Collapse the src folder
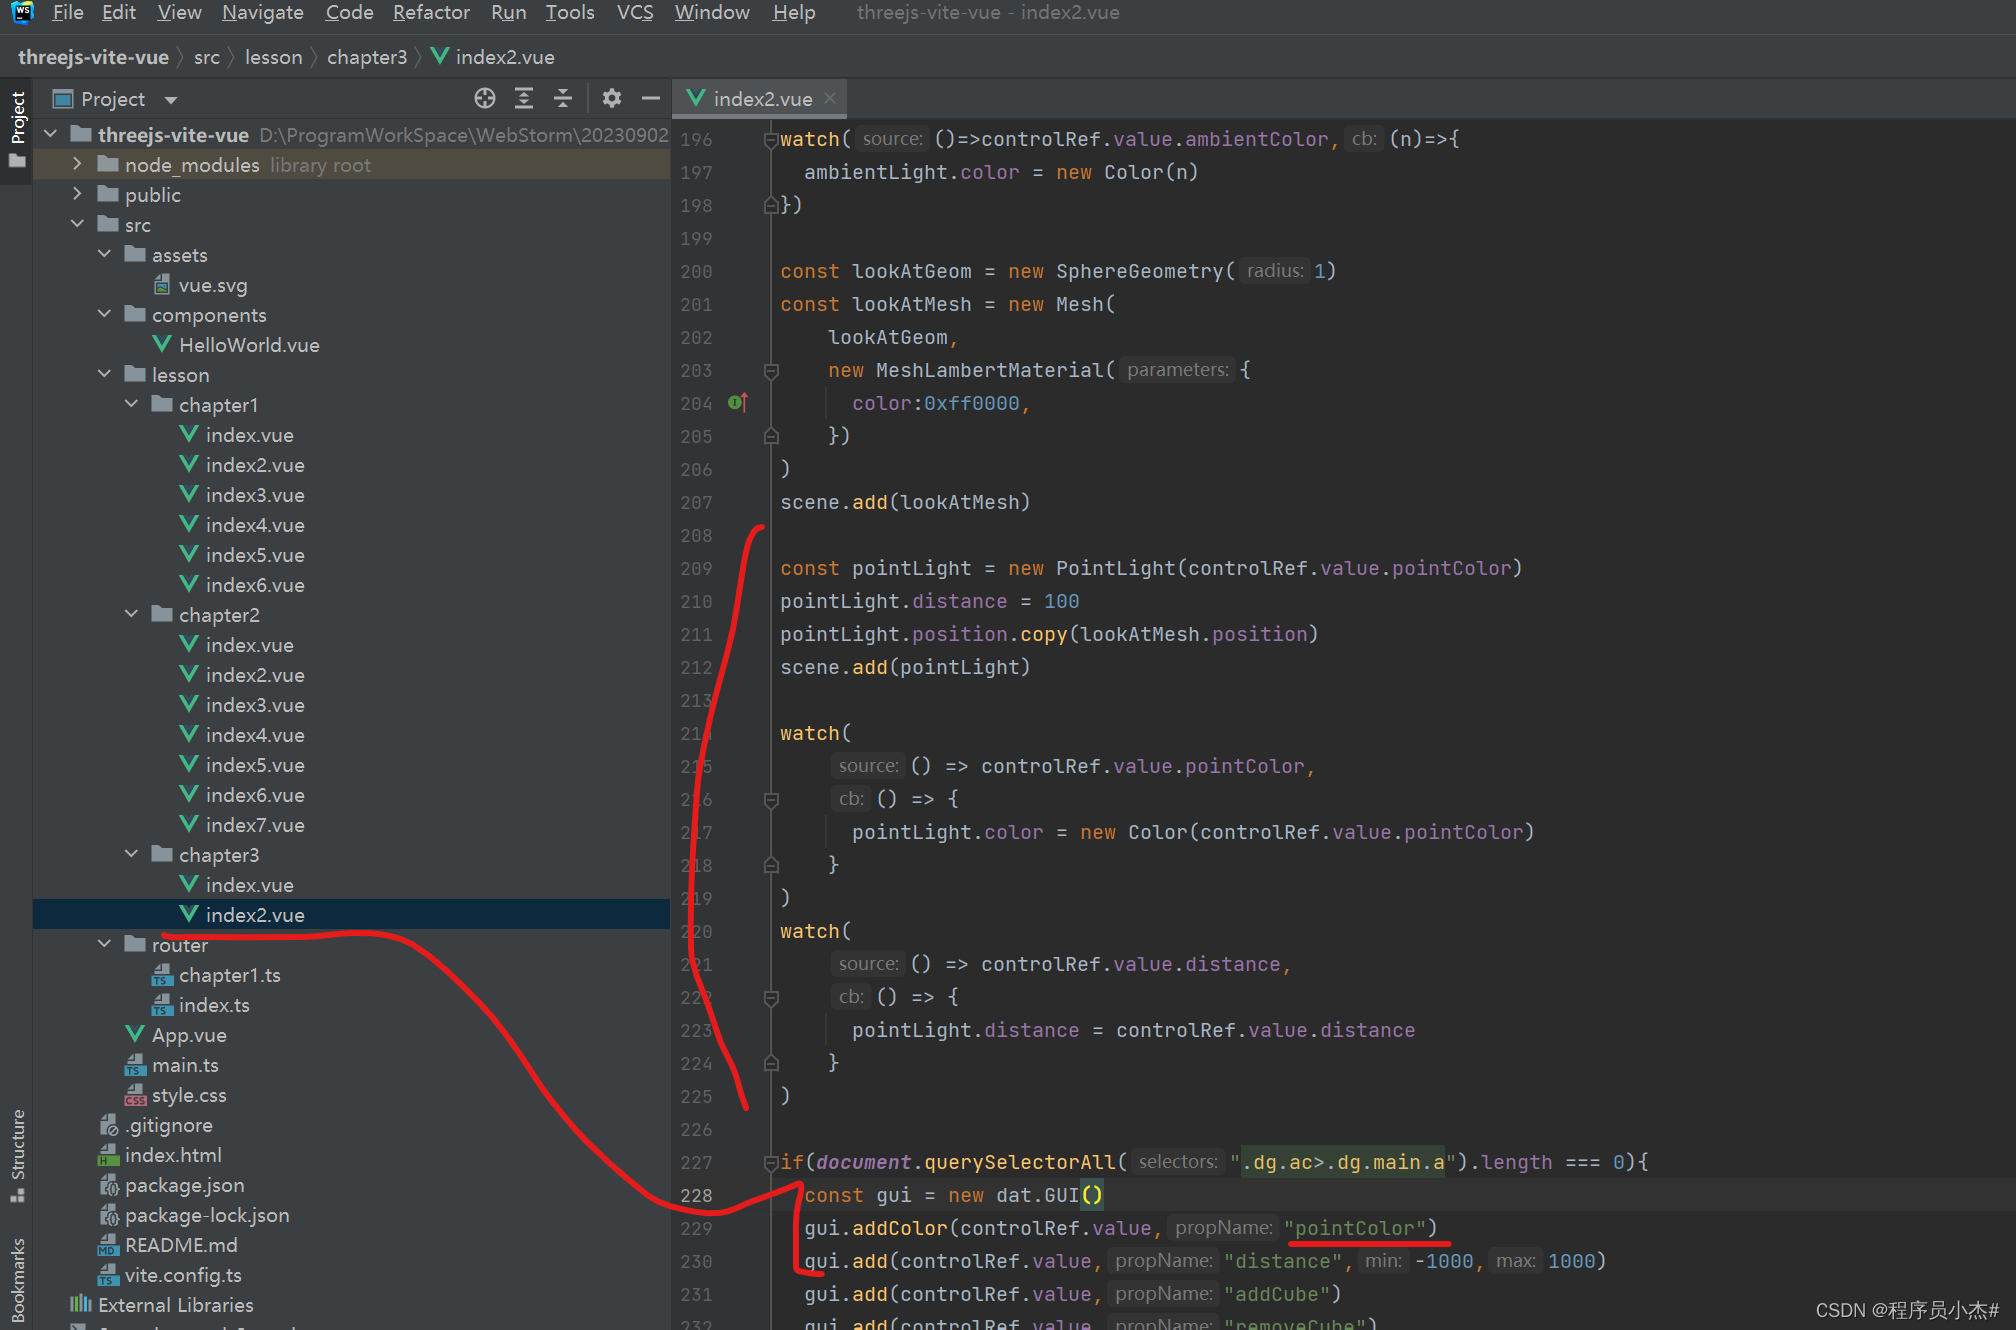 coord(78,224)
